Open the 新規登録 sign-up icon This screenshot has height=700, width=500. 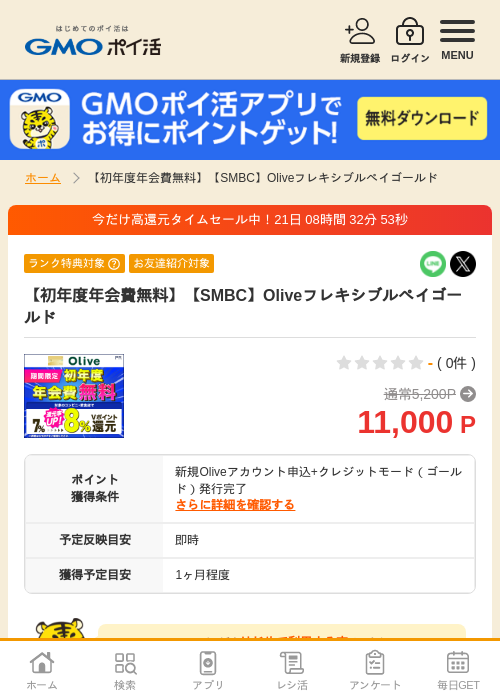(360, 40)
